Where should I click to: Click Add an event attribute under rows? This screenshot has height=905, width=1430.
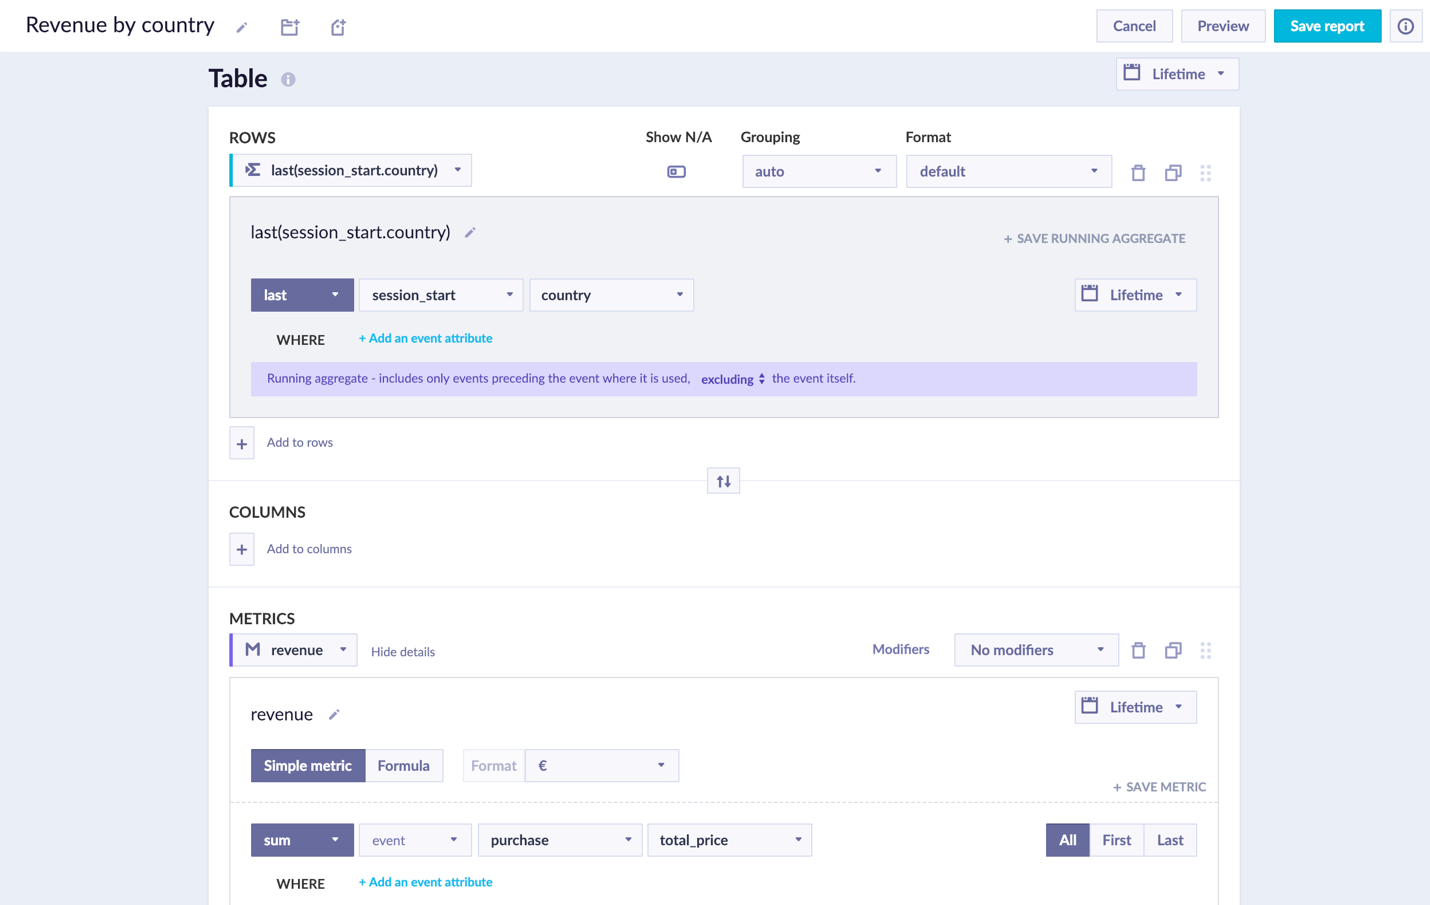click(x=425, y=338)
